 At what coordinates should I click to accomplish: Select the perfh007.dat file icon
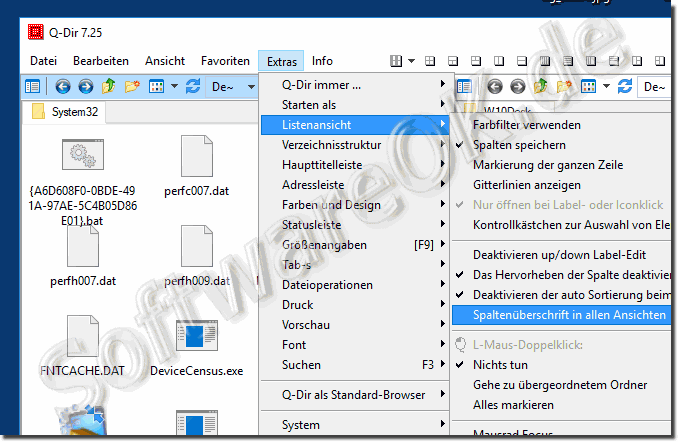(x=83, y=246)
